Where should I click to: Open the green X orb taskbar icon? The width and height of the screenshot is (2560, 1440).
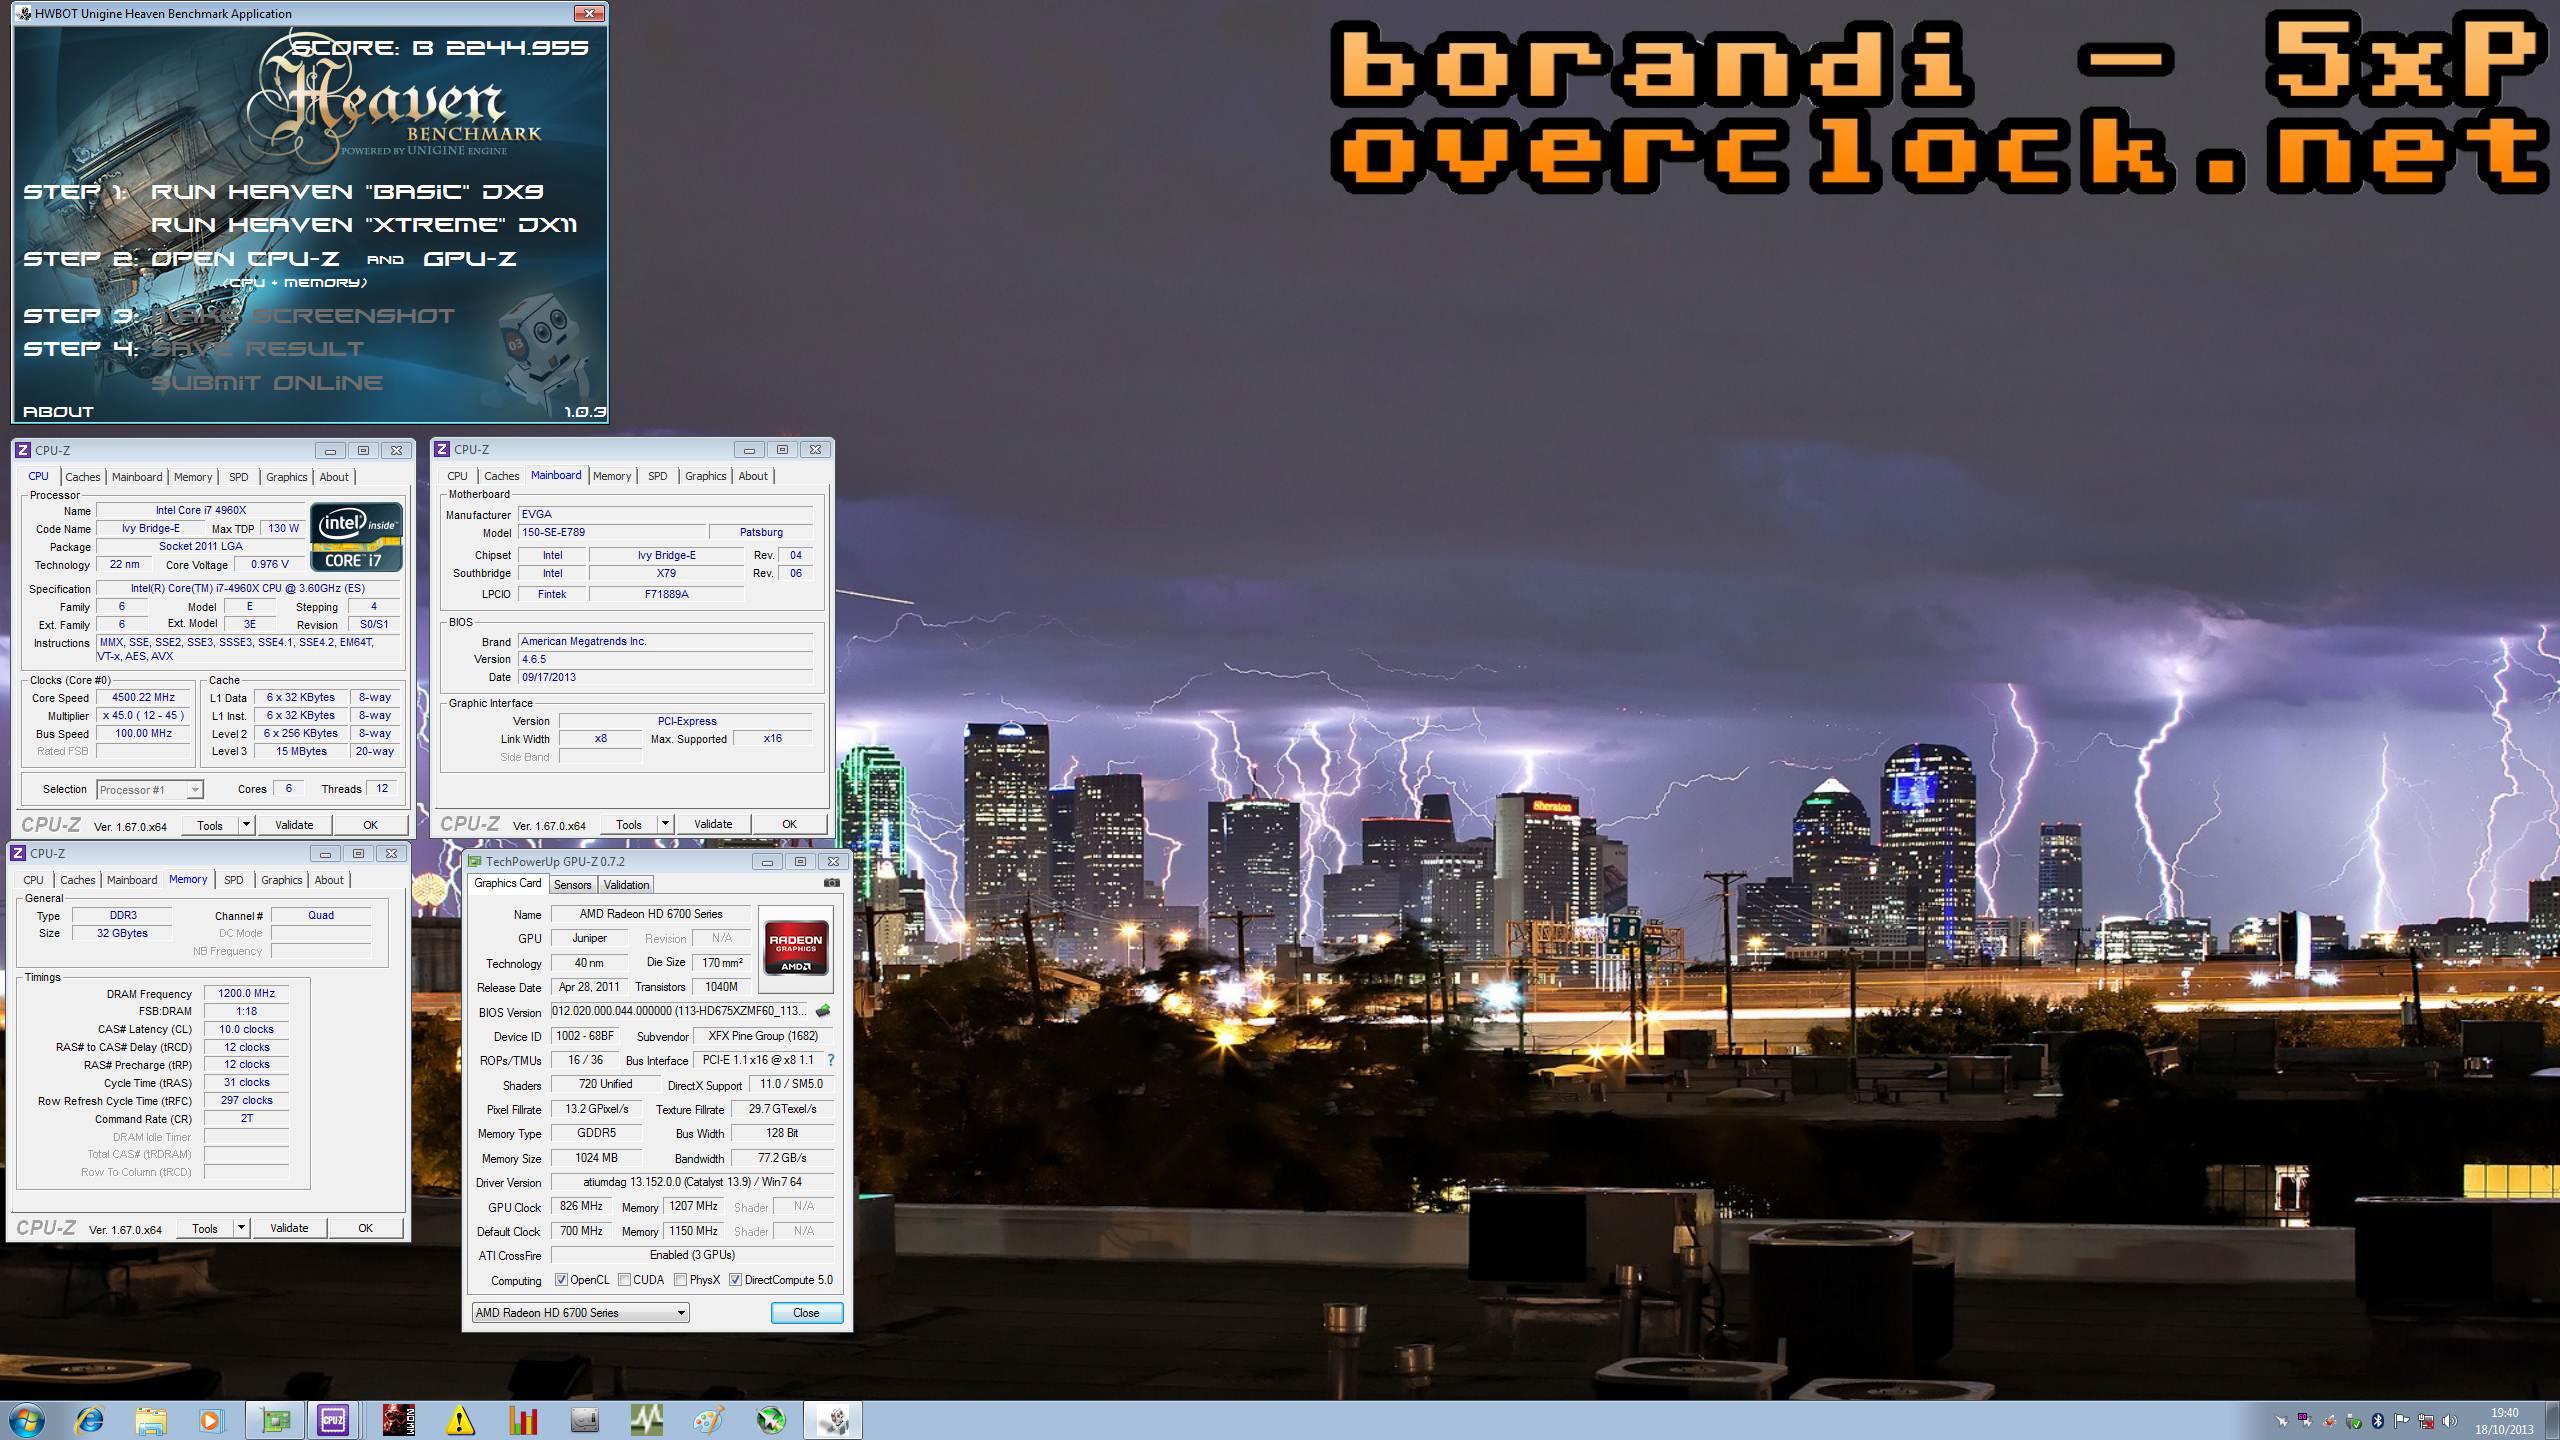coord(771,1420)
